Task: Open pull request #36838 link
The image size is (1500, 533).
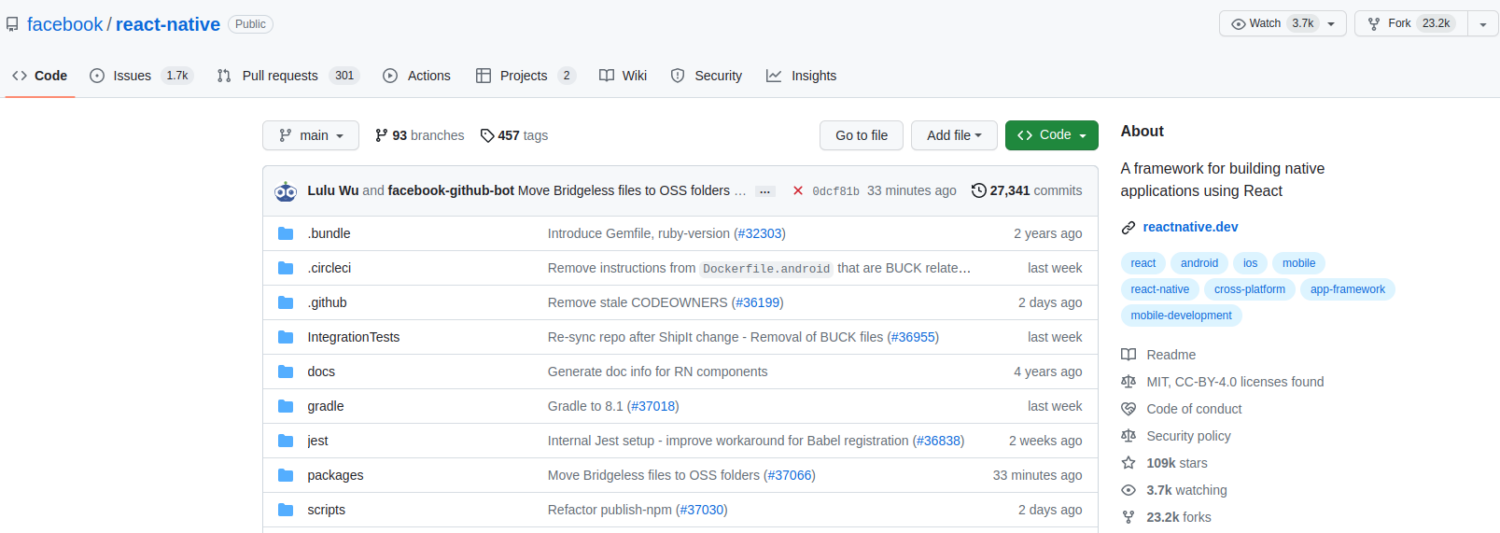Action: (x=938, y=441)
